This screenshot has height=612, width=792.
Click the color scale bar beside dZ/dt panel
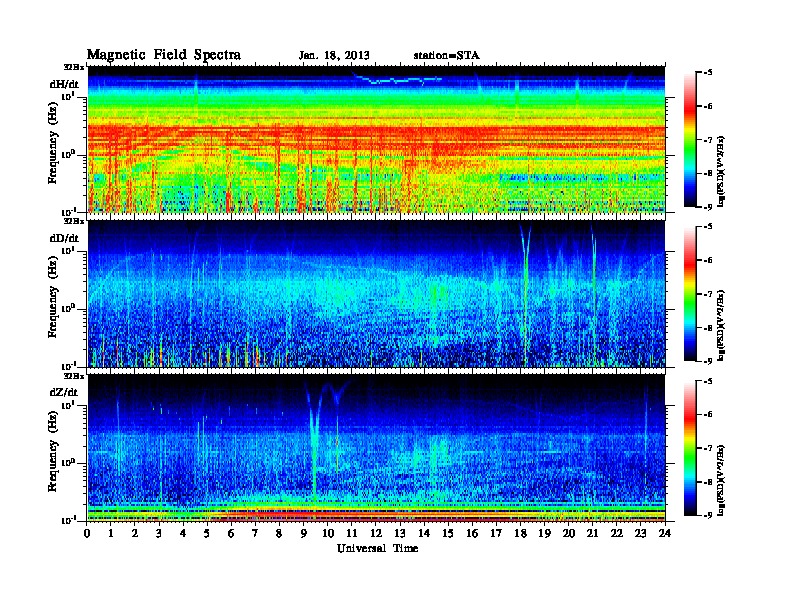click(x=690, y=448)
